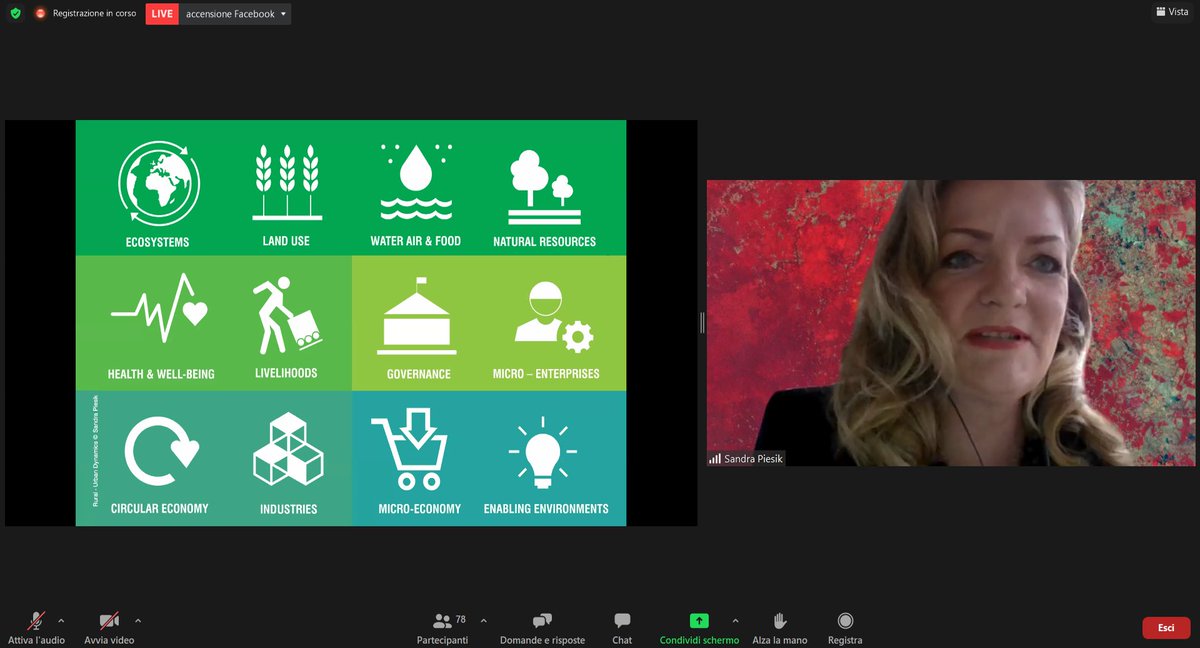Click the Circular Economy arrow icon

pos(161,451)
